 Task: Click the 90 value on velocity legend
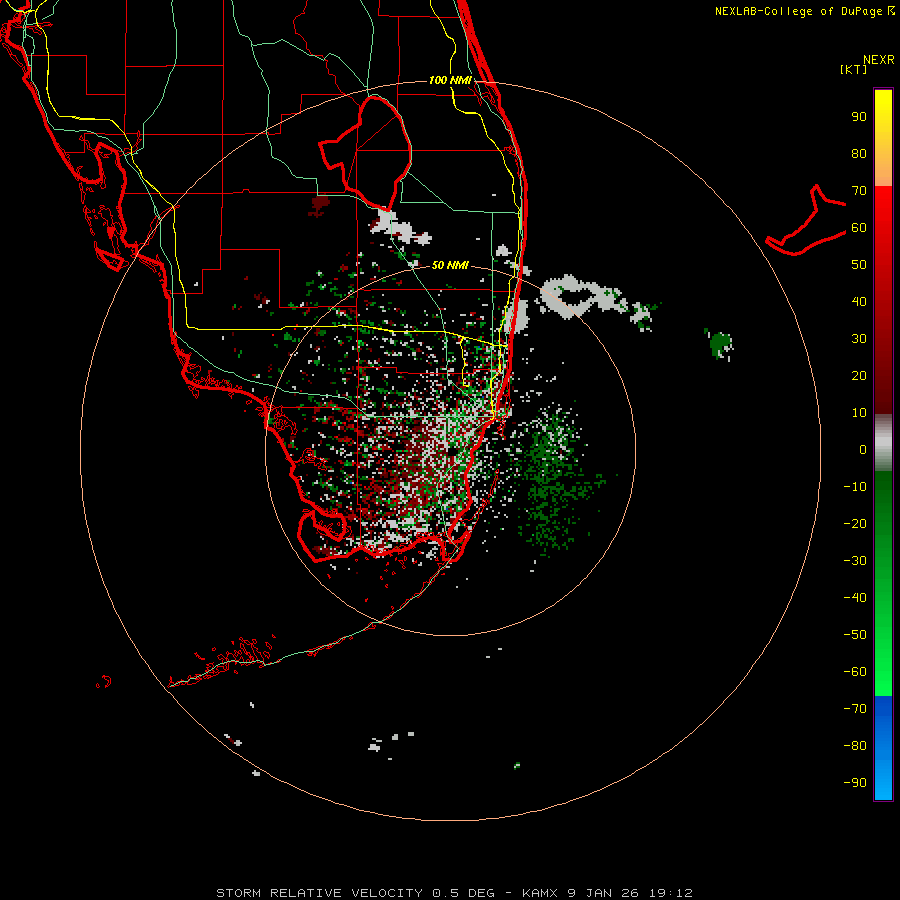[859, 117]
